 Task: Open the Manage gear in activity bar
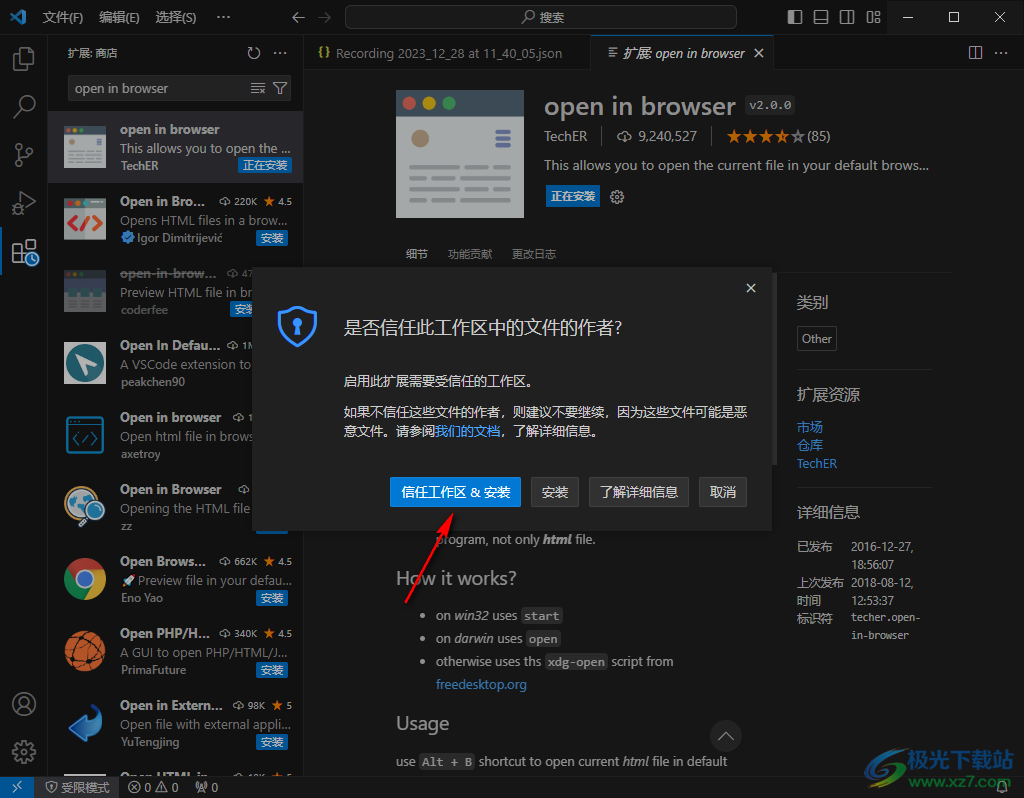point(24,751)
